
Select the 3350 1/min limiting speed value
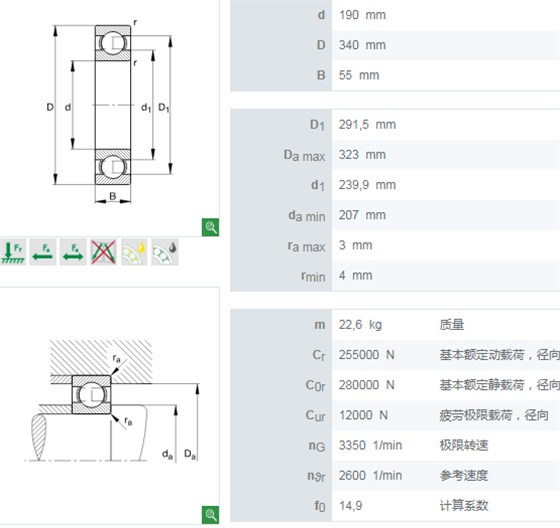click(370, 445)
